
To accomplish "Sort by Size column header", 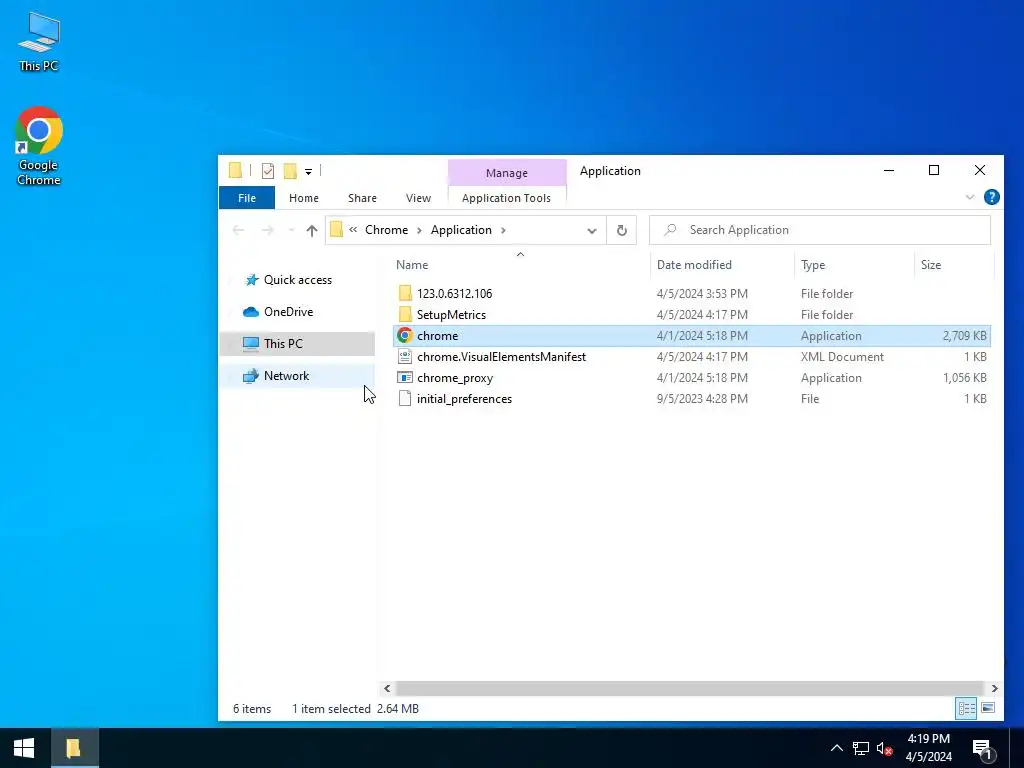I will pos(953,264).
